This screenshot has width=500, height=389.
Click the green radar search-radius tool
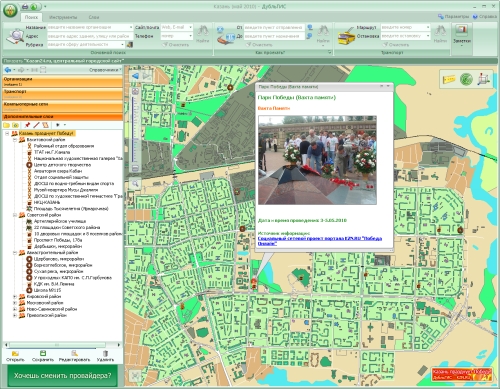[466, 79]
